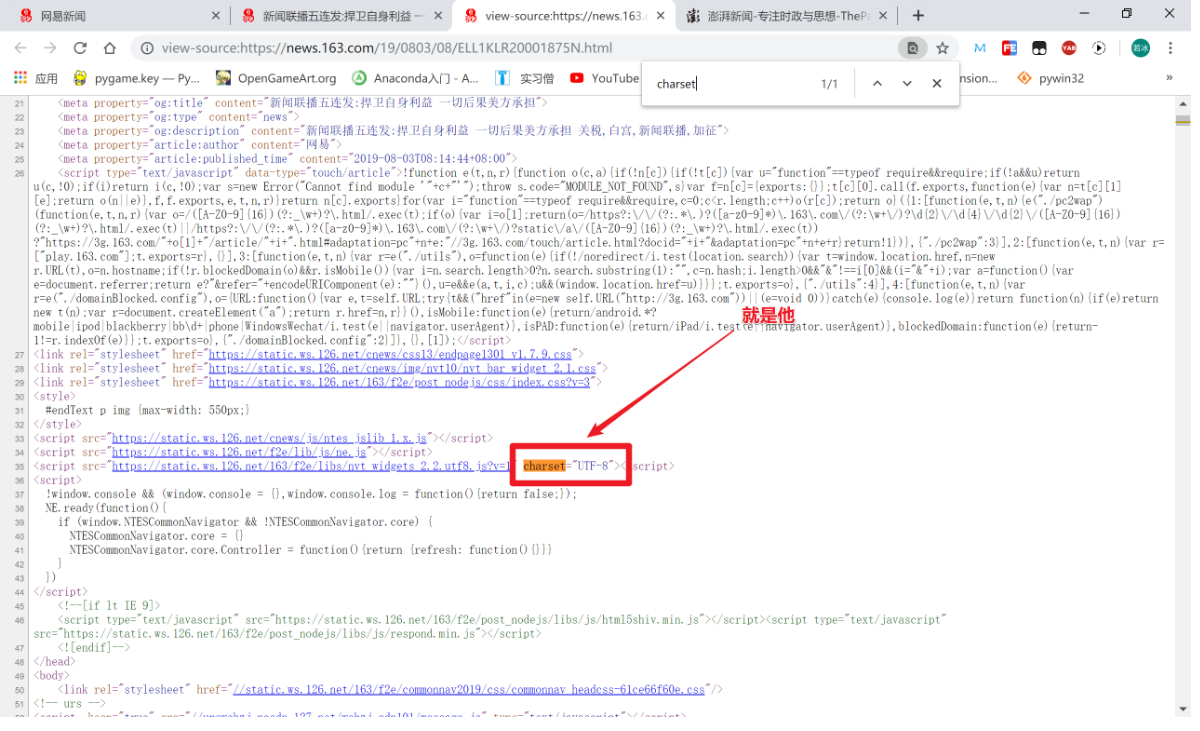1200x731 pixels.
Task: Open the ntes_jslib_1.x.js link
Action: [x=269, y=438]
